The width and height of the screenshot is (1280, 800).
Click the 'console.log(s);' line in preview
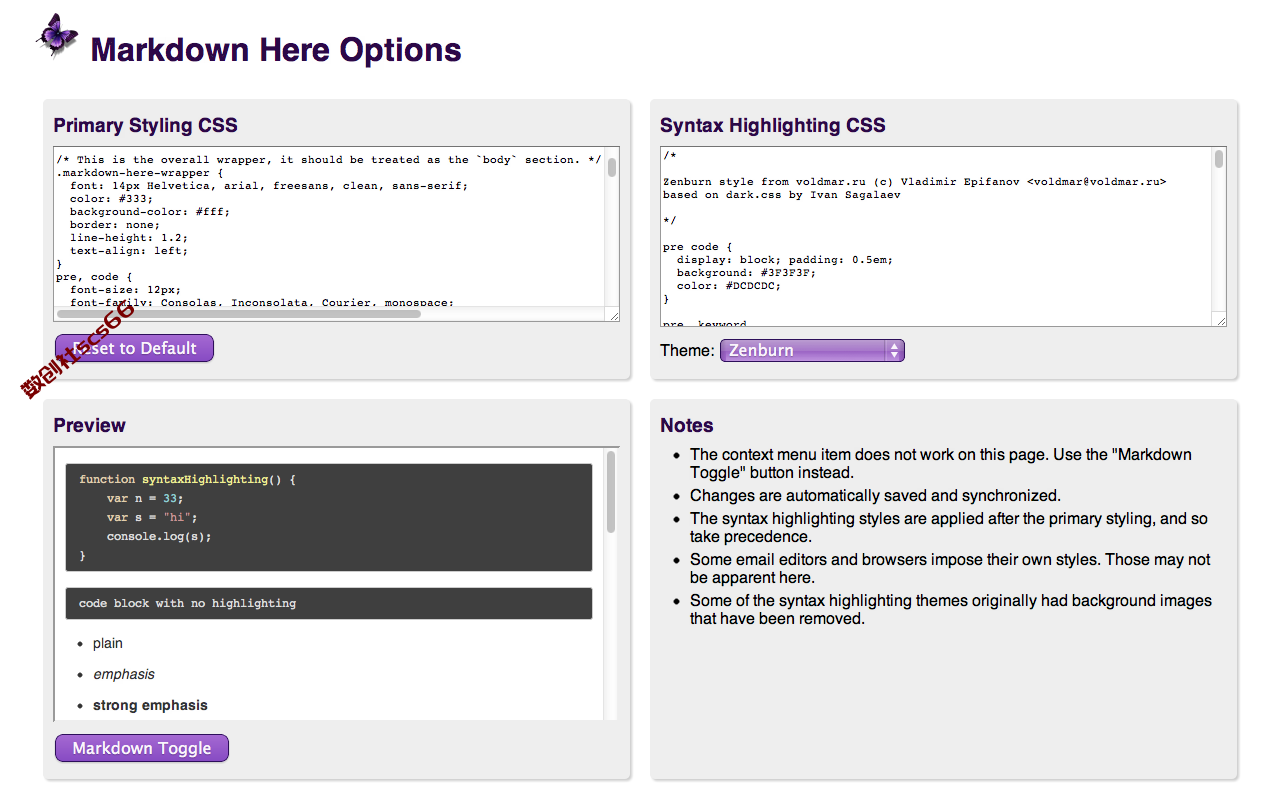159,536
